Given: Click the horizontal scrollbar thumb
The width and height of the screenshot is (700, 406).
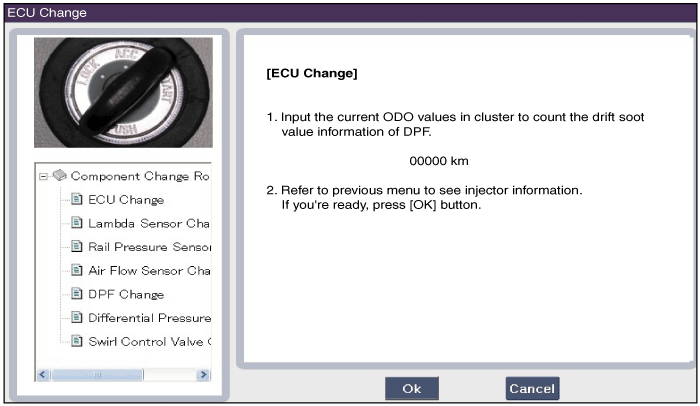Looking at the screenshot, I should [97, 374].
